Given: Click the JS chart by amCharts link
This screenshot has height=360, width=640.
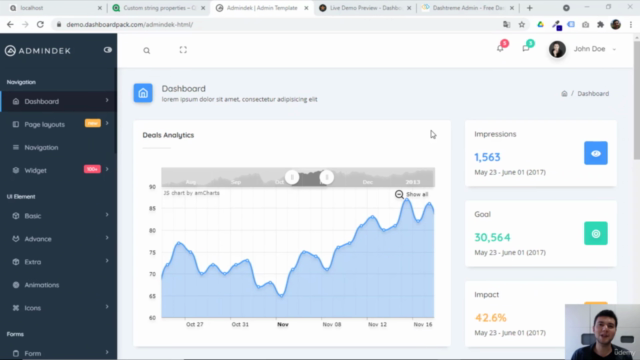Looking at the screenshot, I should (191, 193).
